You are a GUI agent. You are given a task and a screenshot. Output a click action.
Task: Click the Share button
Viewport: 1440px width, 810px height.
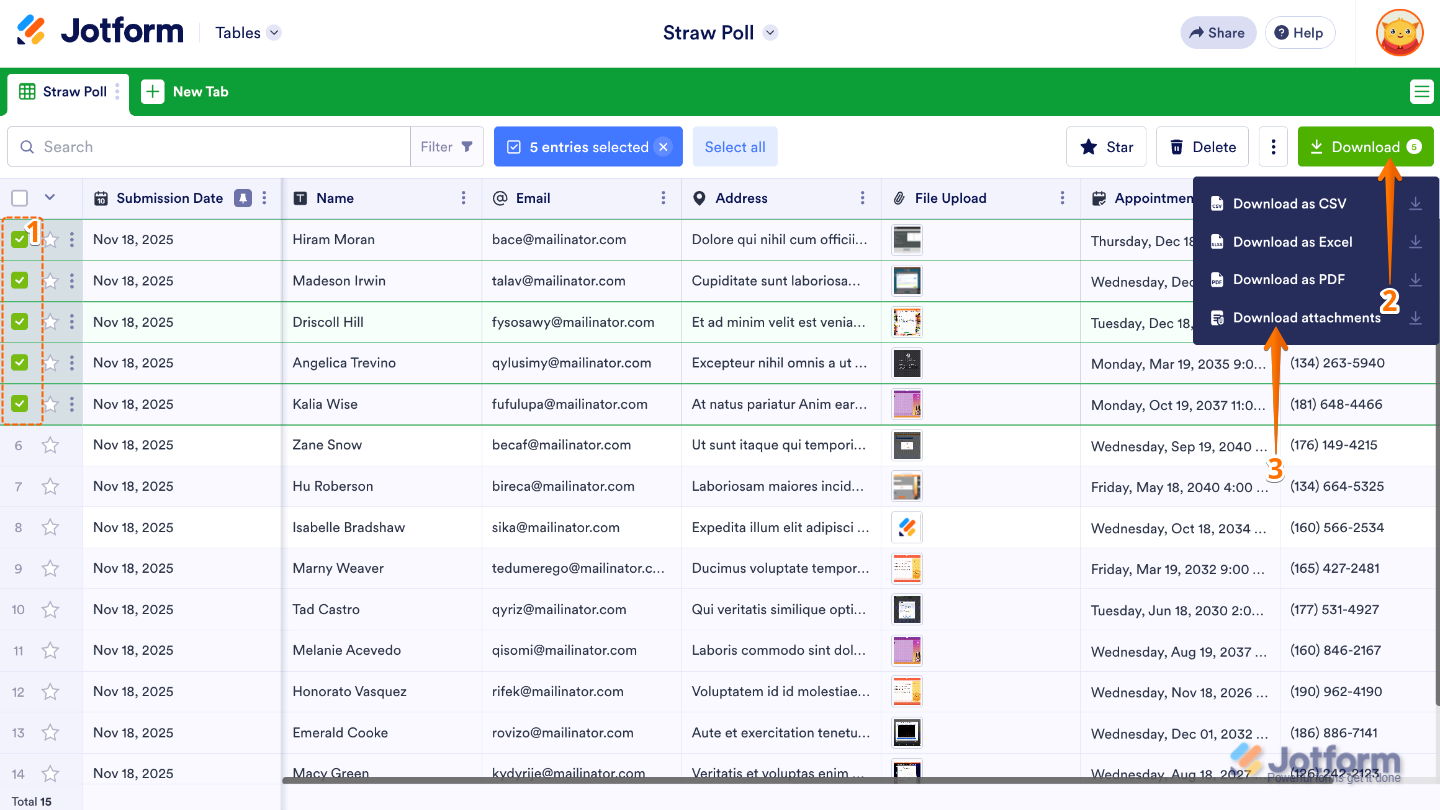[1218, 32]
